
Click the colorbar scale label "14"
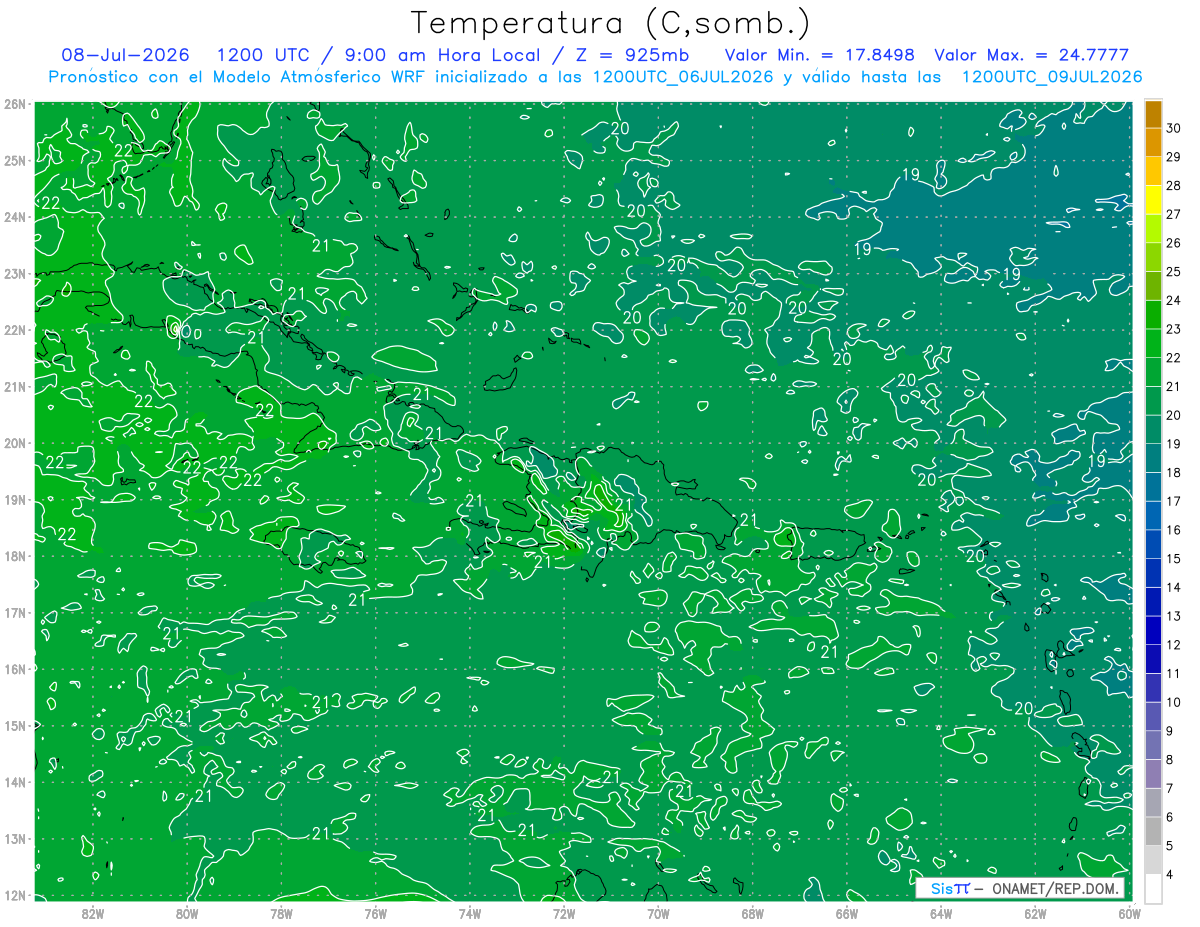coord(1174,587)
